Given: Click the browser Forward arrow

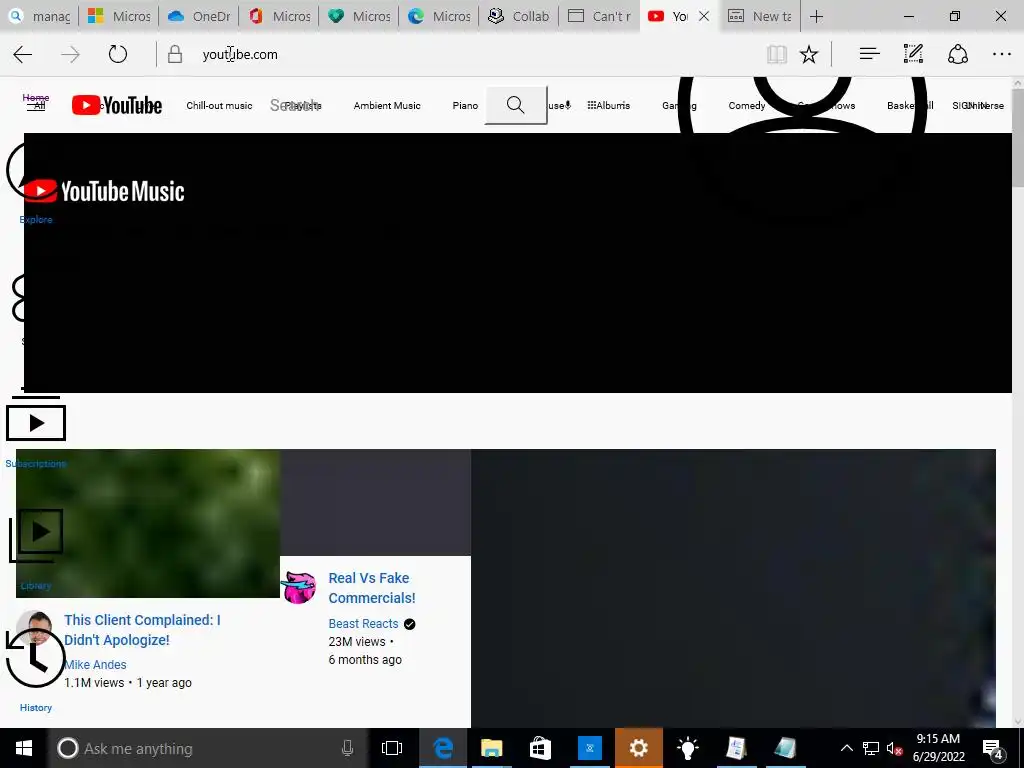Looking at the screenshot, I should click(70, 54).
